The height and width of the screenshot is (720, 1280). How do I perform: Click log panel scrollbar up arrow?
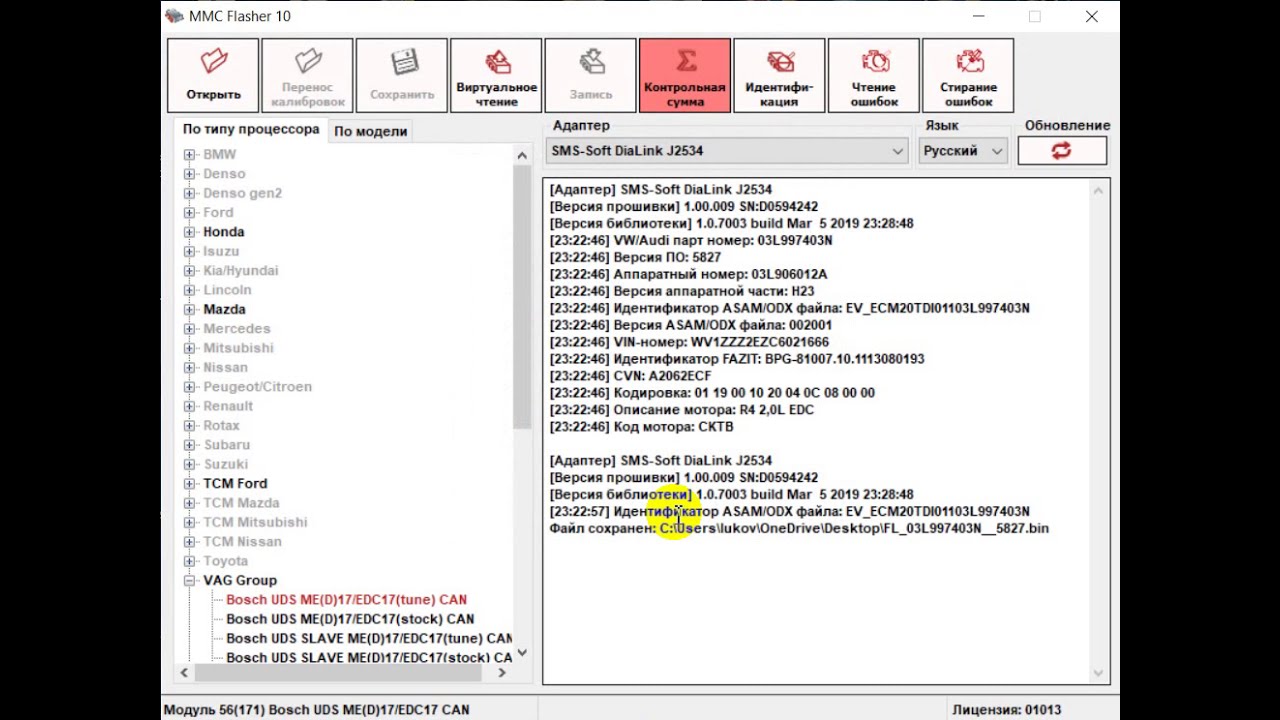(x=1099, y=190)
